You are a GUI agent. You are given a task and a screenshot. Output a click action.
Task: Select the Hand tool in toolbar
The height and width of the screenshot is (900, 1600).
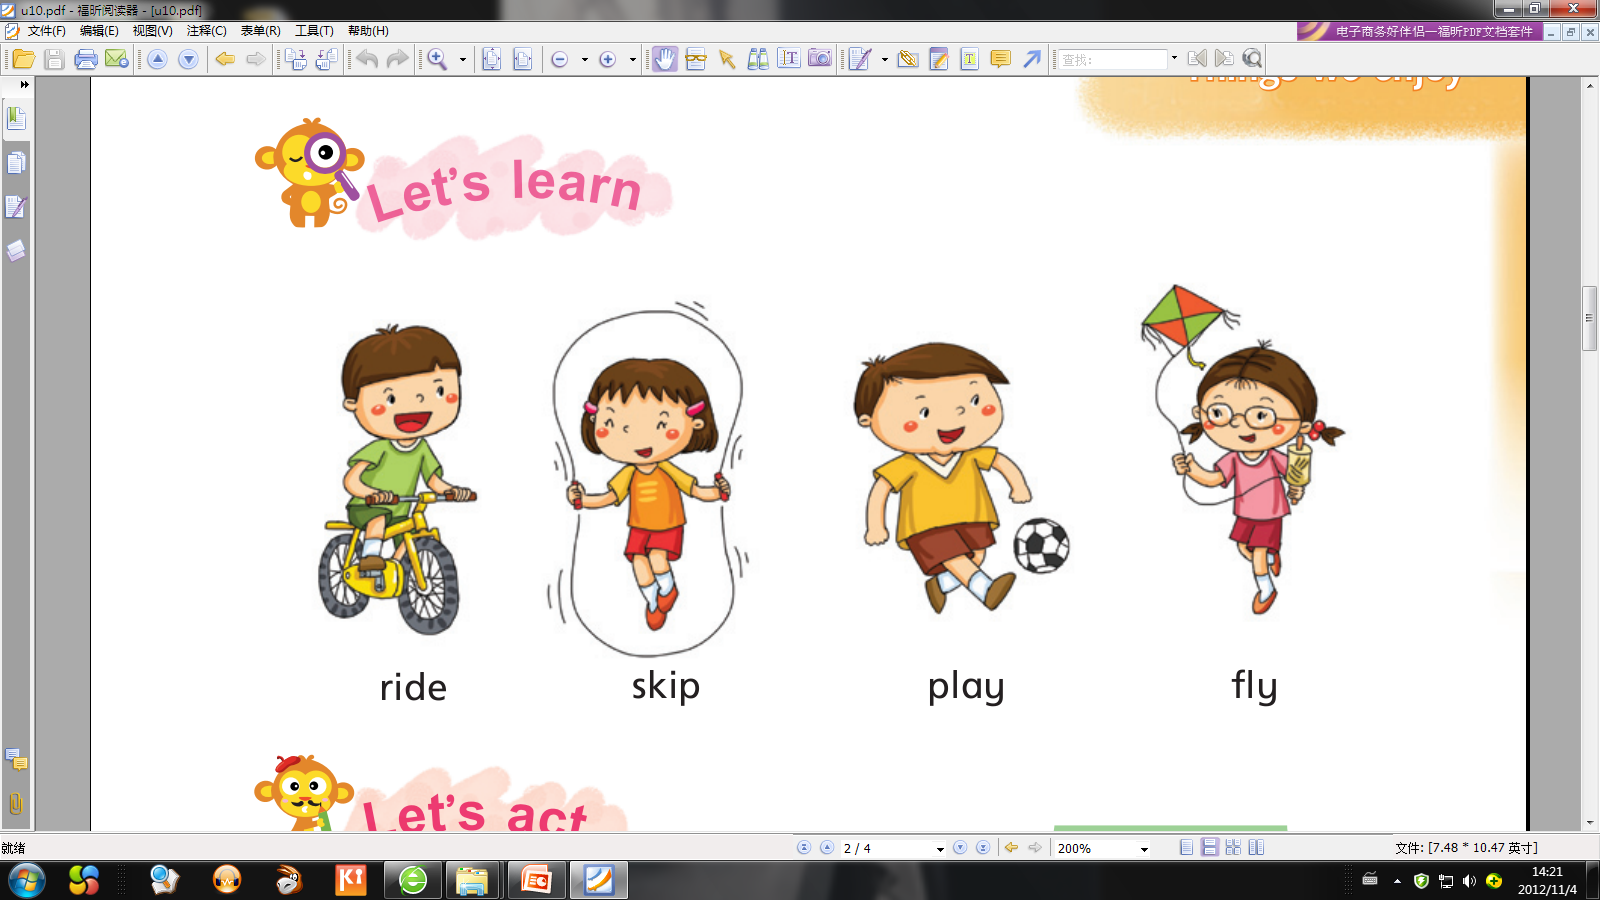665,59
